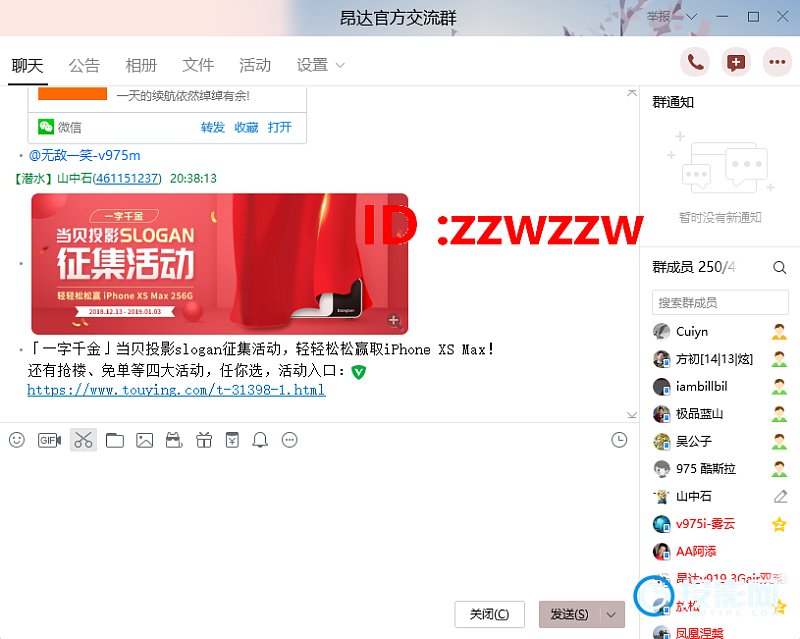Click the magnifier icon on the slogan image
Image resolution: width=800 pixels, height=639 pixels.
[394, 321]
